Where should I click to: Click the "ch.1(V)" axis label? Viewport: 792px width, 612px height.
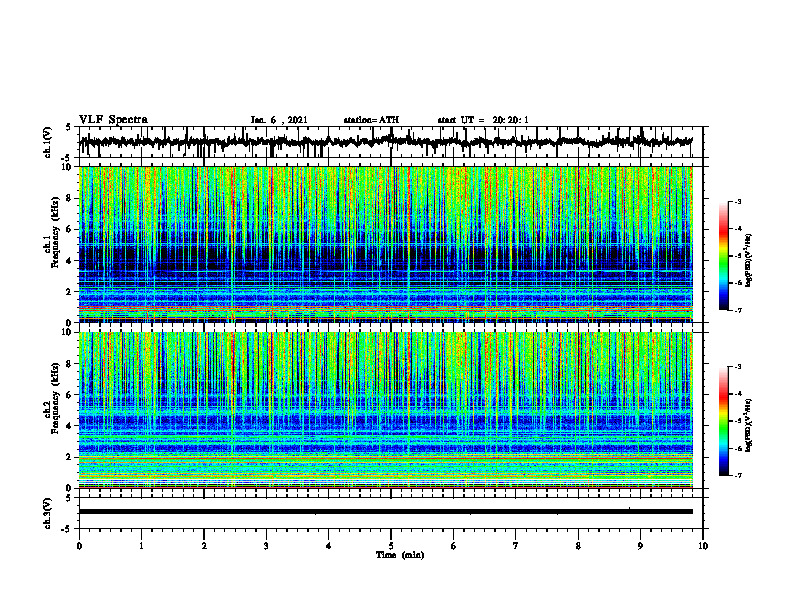tap(48, 142)
